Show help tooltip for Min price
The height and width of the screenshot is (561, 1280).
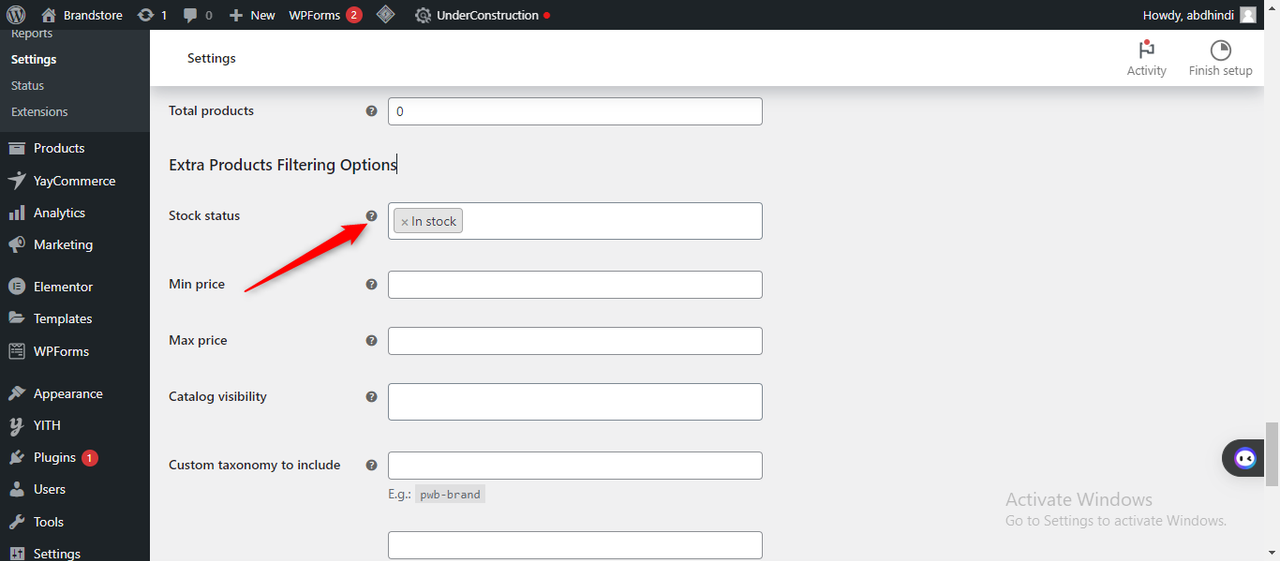pos(372,285)
